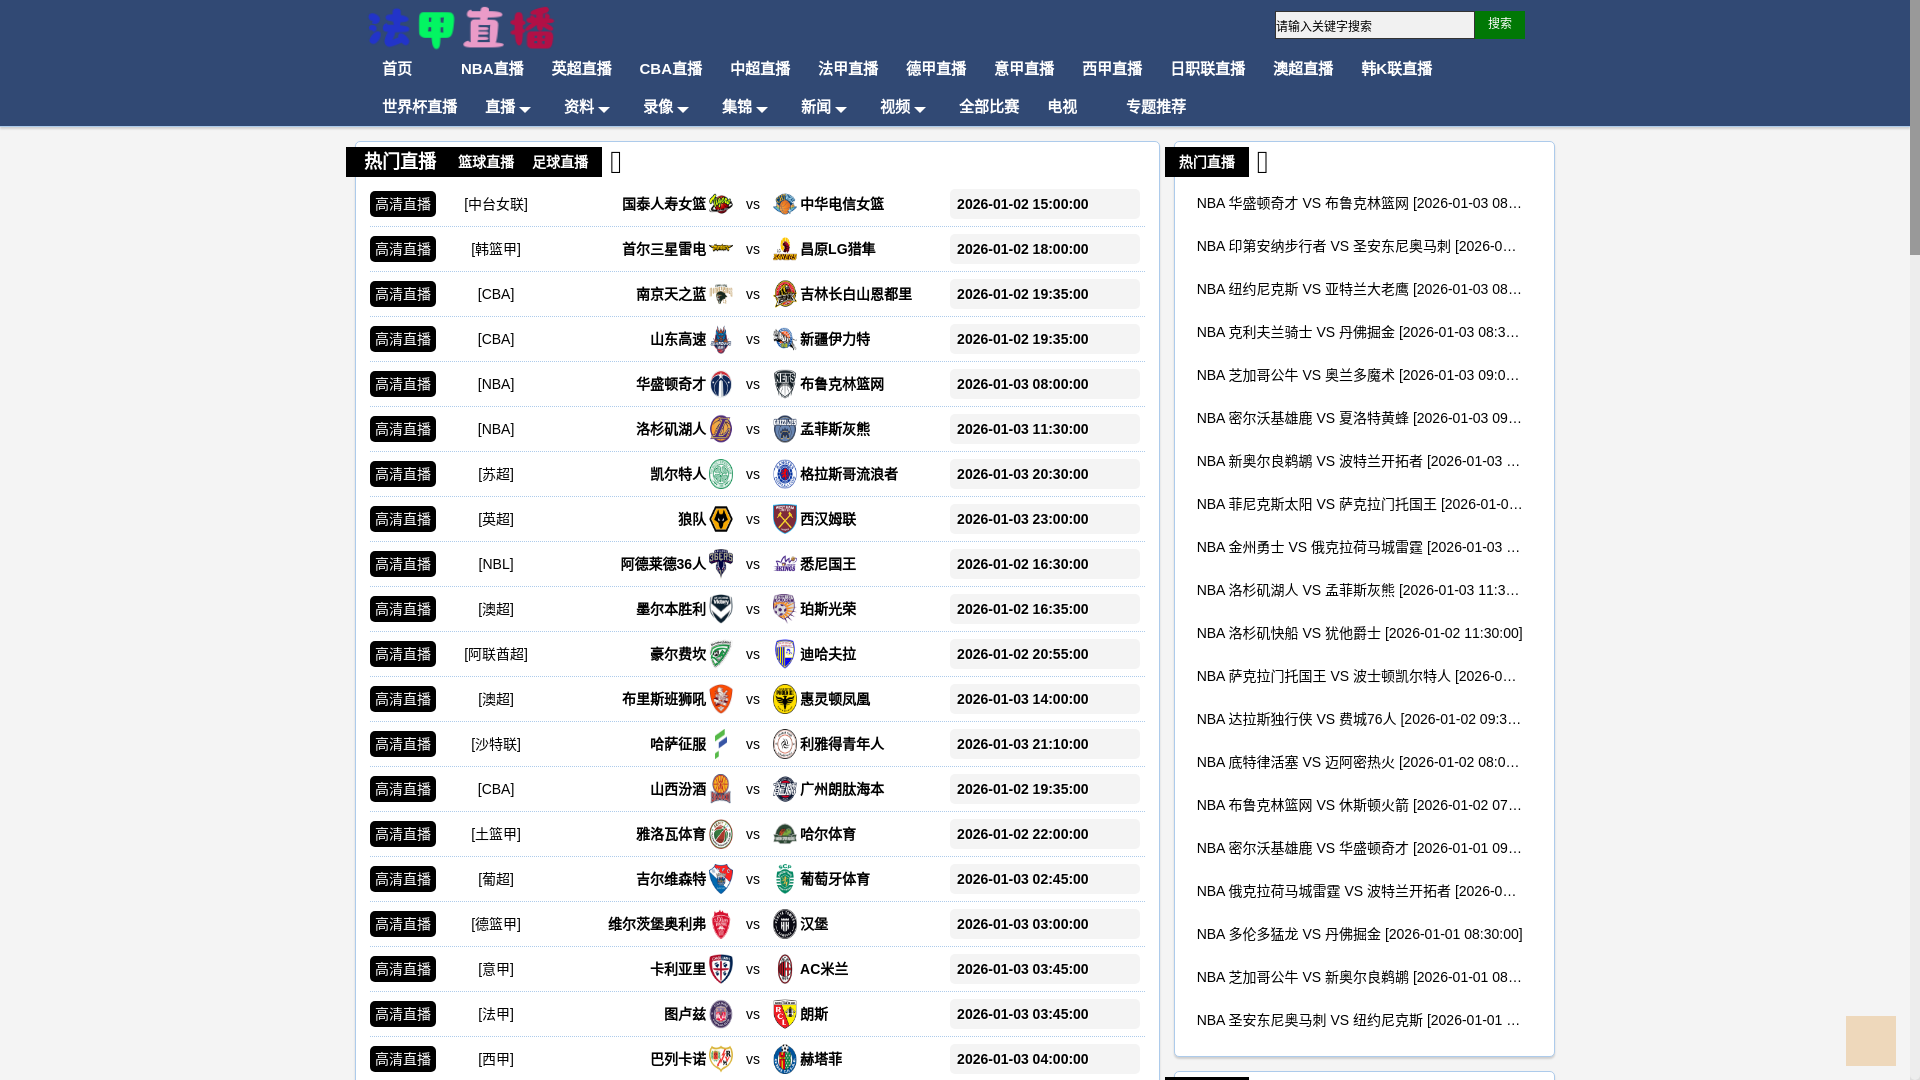Click the keyword search input field
1920x1080 pixels.
1374,25
